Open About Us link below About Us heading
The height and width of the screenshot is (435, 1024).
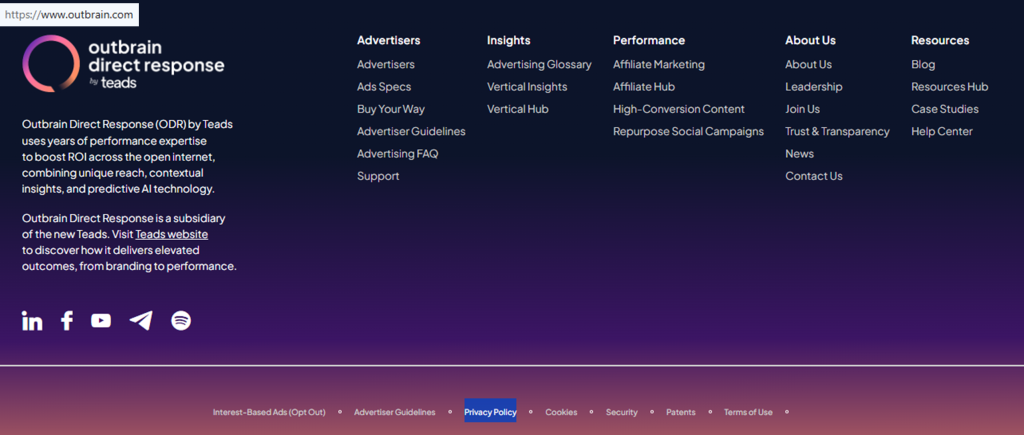808,65
